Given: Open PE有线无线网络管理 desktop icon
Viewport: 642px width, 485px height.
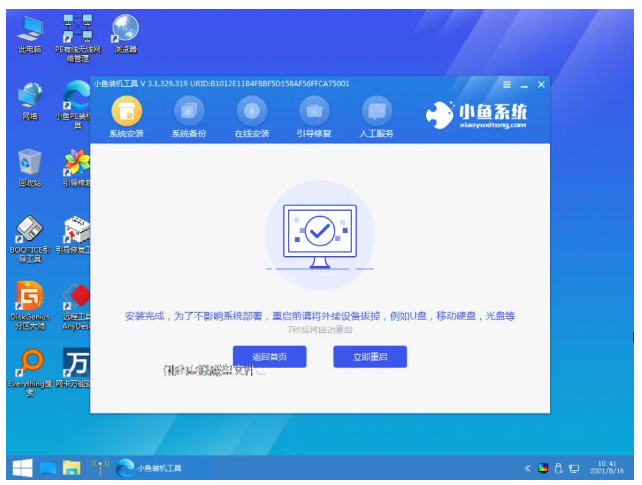Looking at the screenshot, I should [x=77, y=38].
